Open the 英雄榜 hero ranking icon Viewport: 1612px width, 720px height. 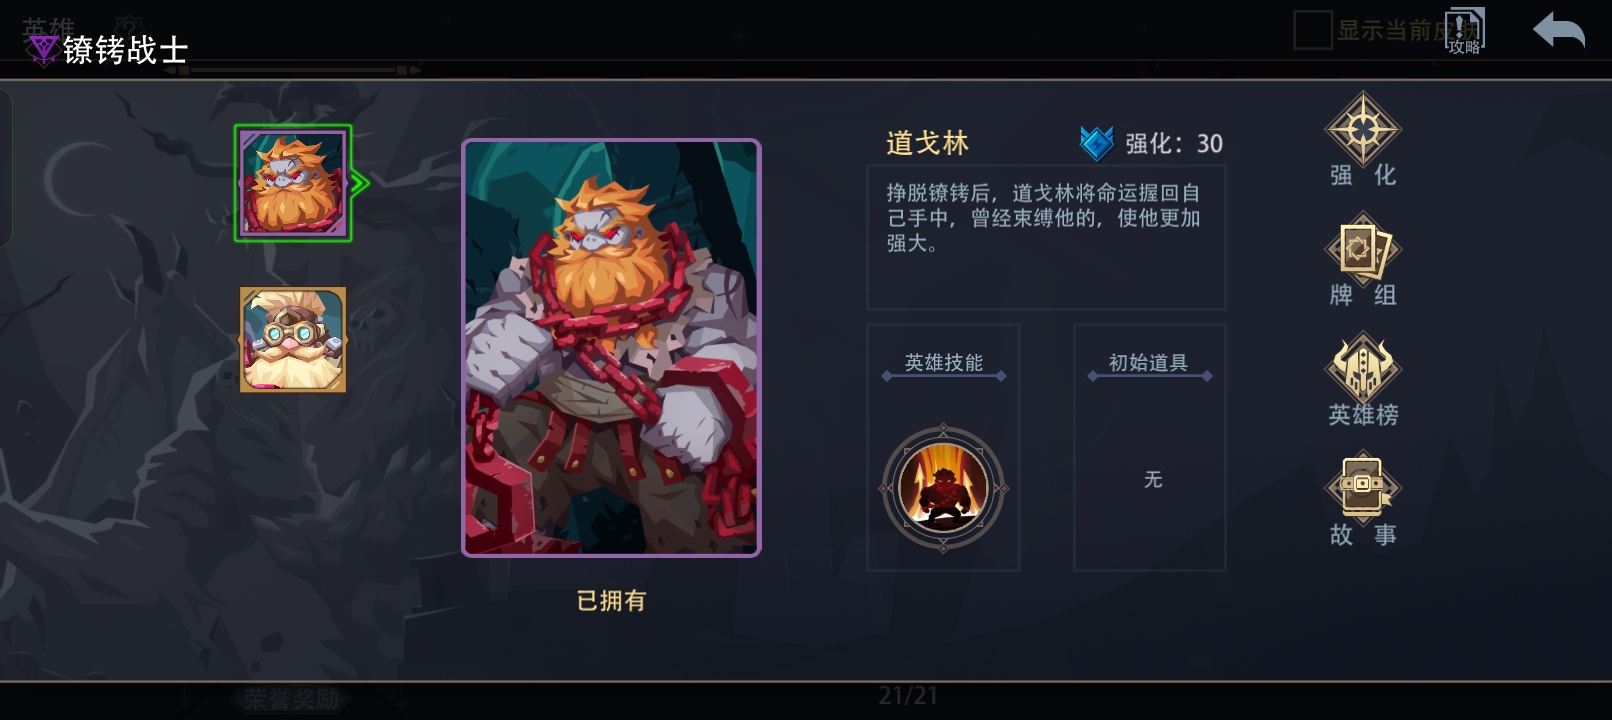1362,380
